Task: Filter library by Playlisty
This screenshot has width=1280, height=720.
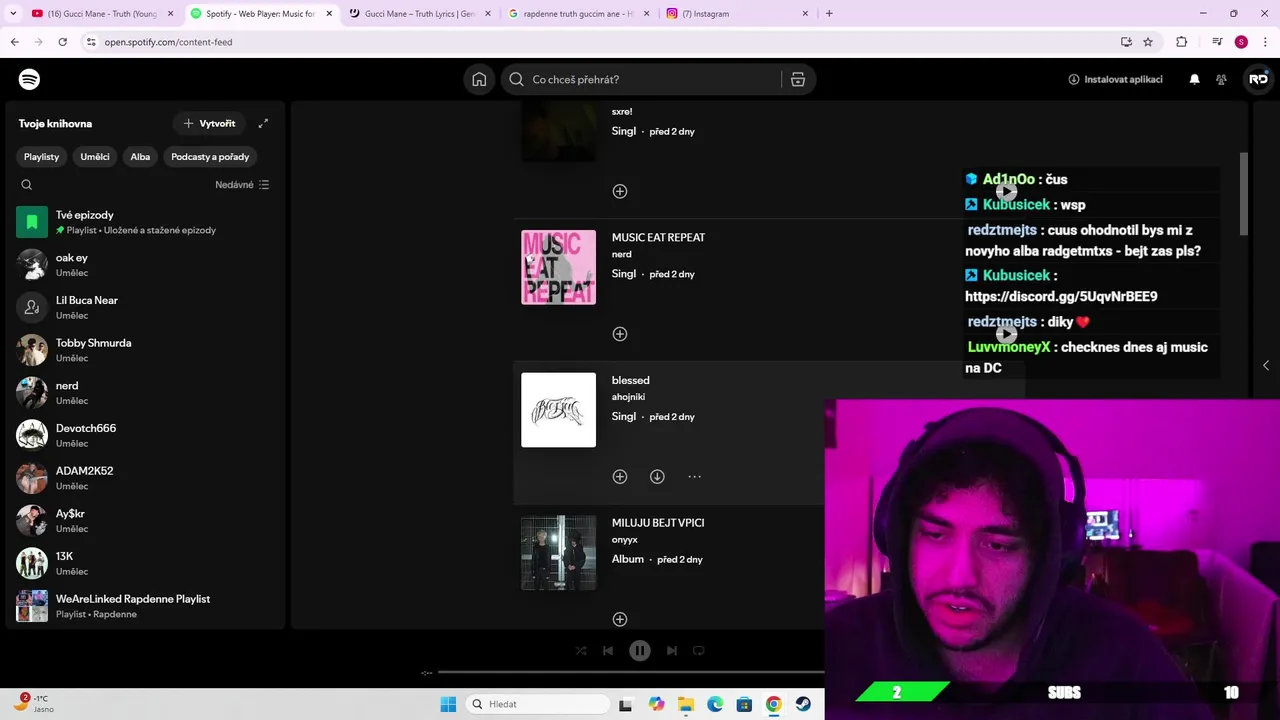Action: tap(42, 157)
